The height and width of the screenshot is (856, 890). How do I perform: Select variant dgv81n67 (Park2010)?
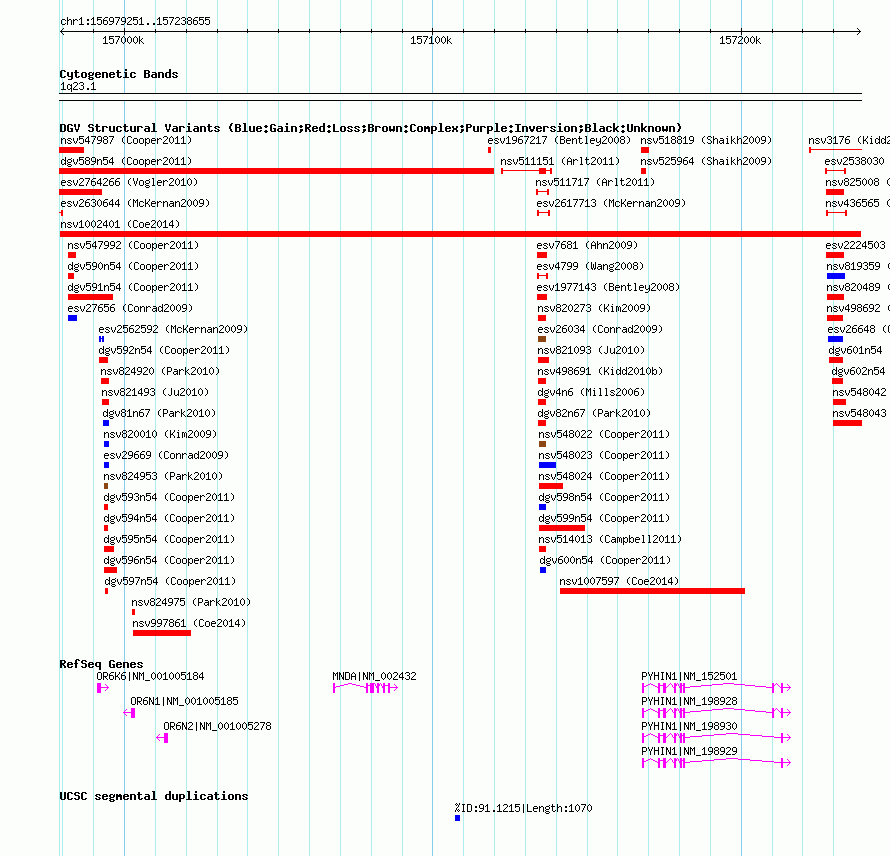pos(159,413)
